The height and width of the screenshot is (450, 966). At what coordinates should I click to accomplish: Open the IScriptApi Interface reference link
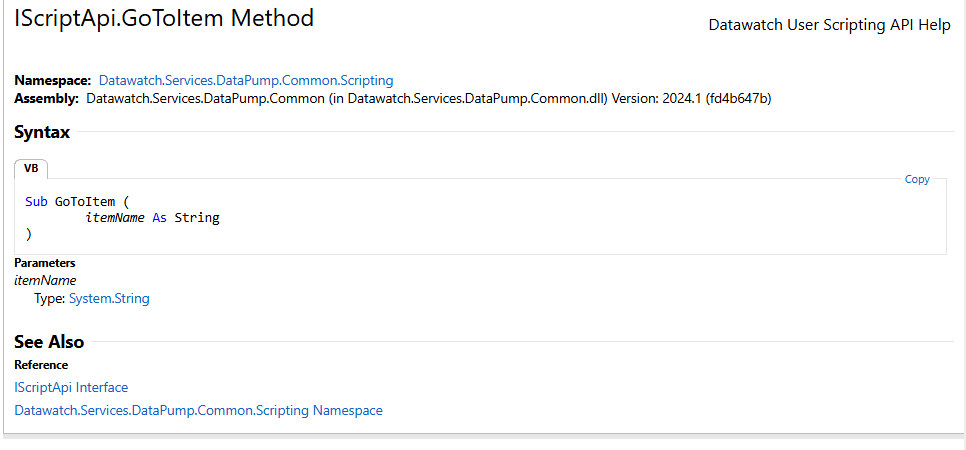(x=71, y=388)
